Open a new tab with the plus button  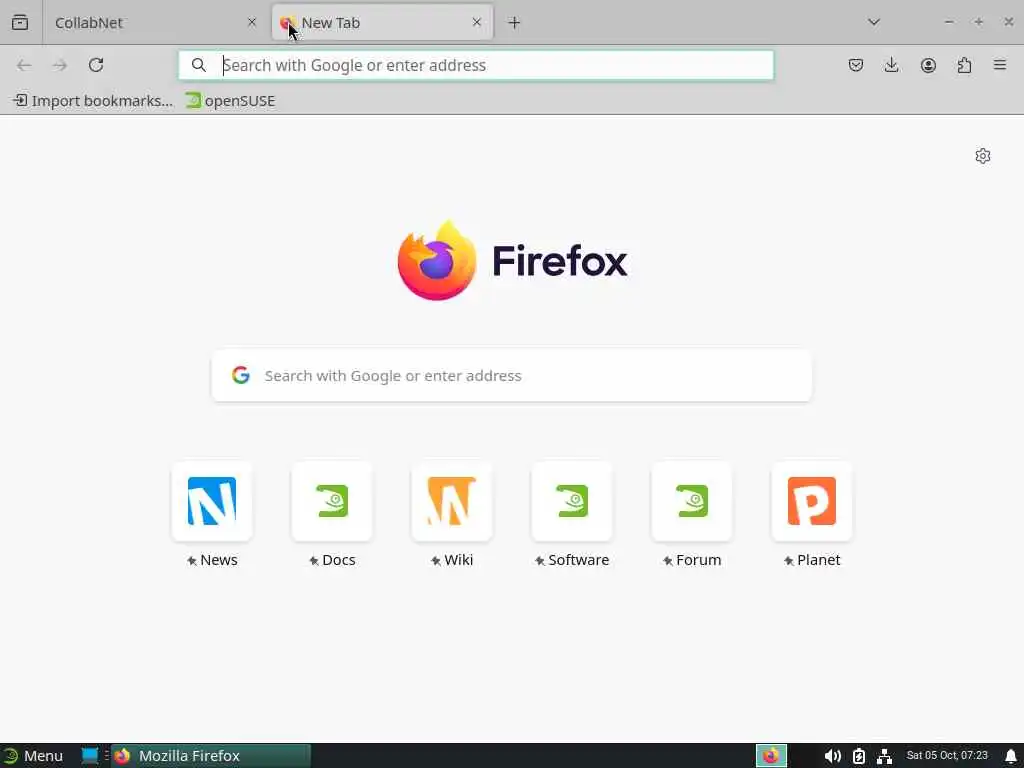515,23
